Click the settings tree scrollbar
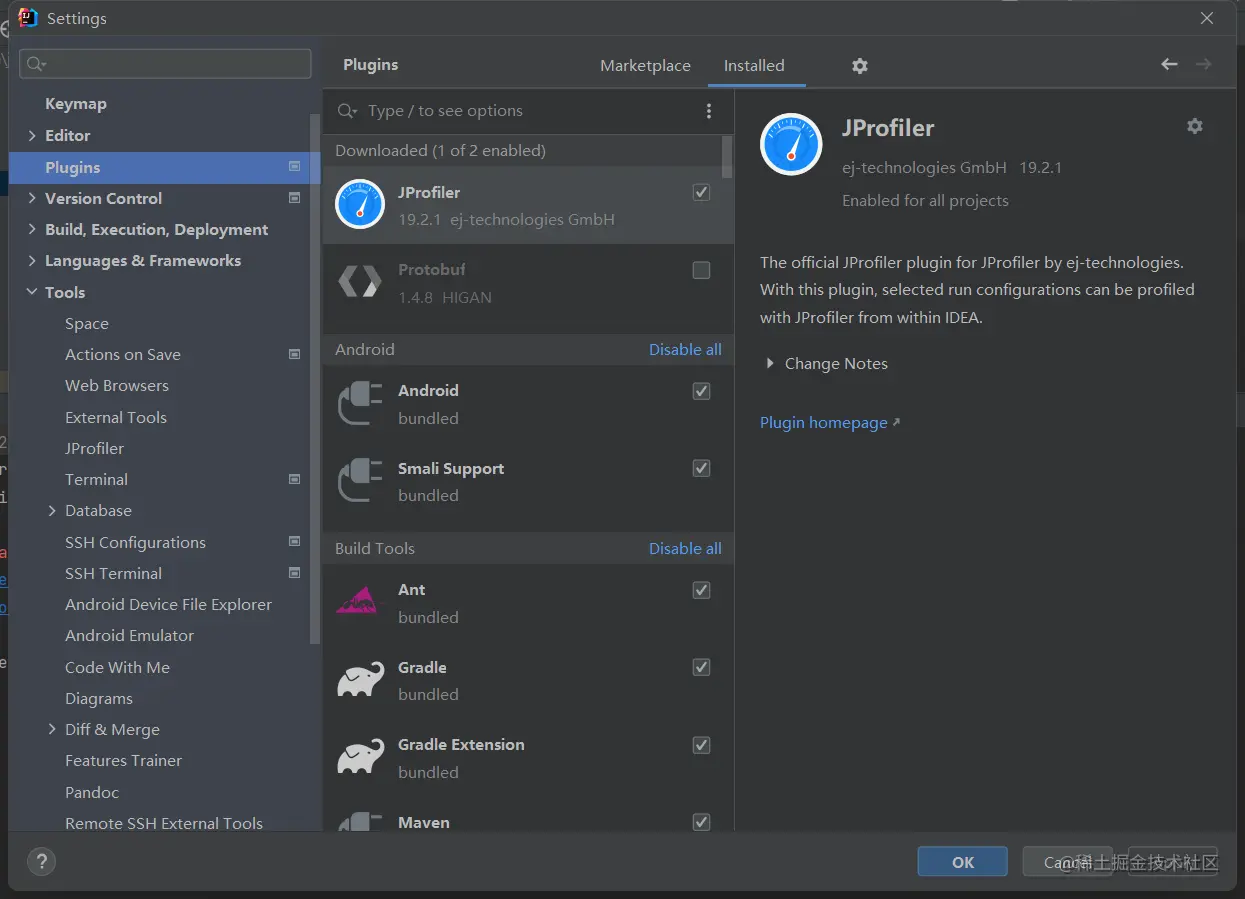Screen dimensions: 1245x899 [315, 380]
